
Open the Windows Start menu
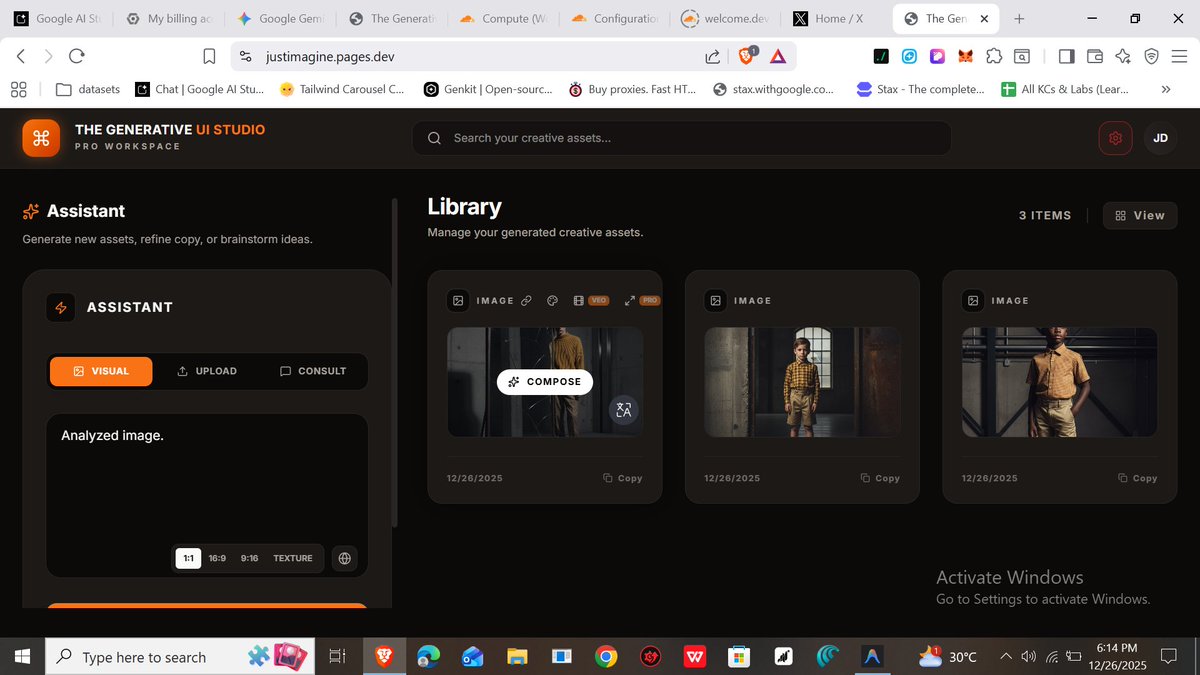(22, 657)
